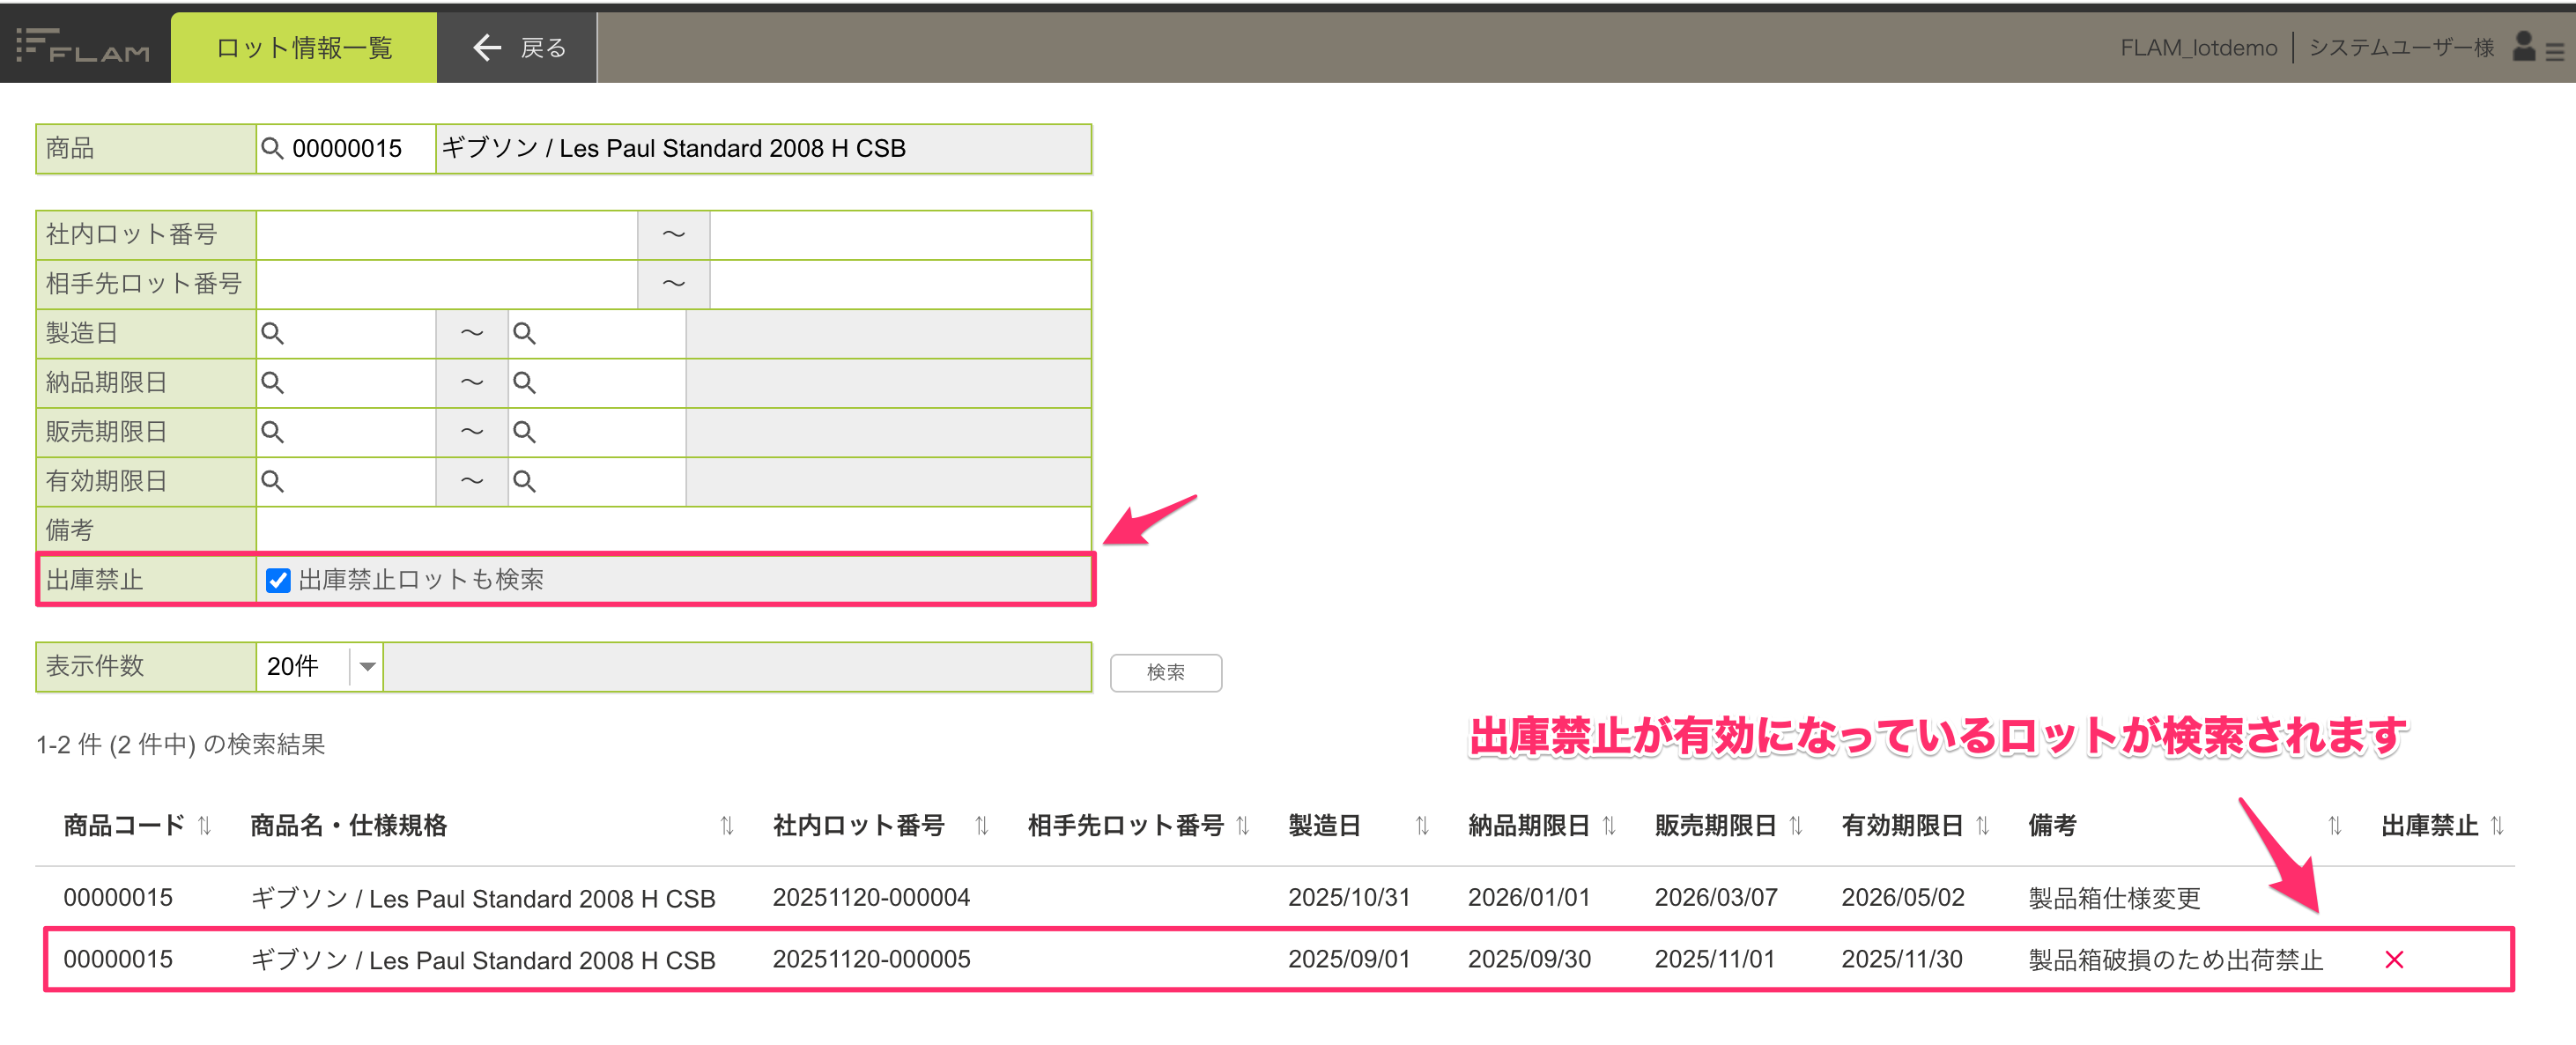The image size is (2576, 1045).
Task: Click the 戻る button
Action: click(x=517, y=47)
